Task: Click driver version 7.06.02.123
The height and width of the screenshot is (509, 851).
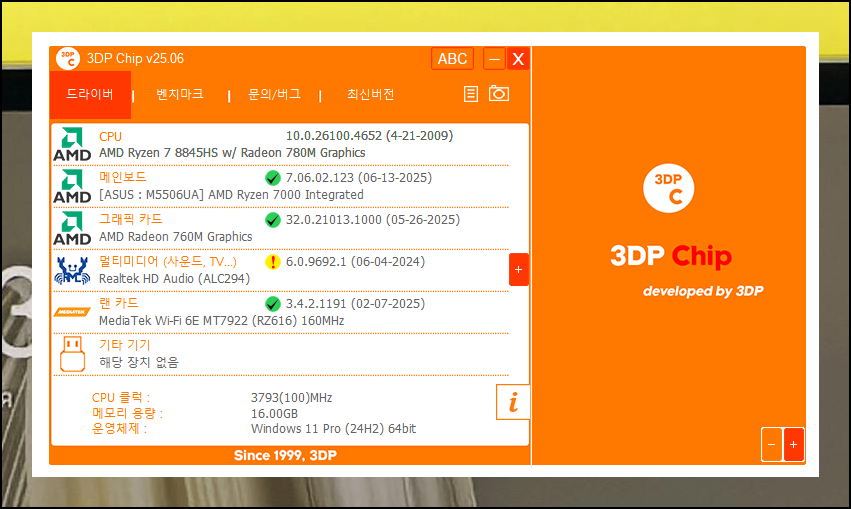Action: tap(320, 178)
